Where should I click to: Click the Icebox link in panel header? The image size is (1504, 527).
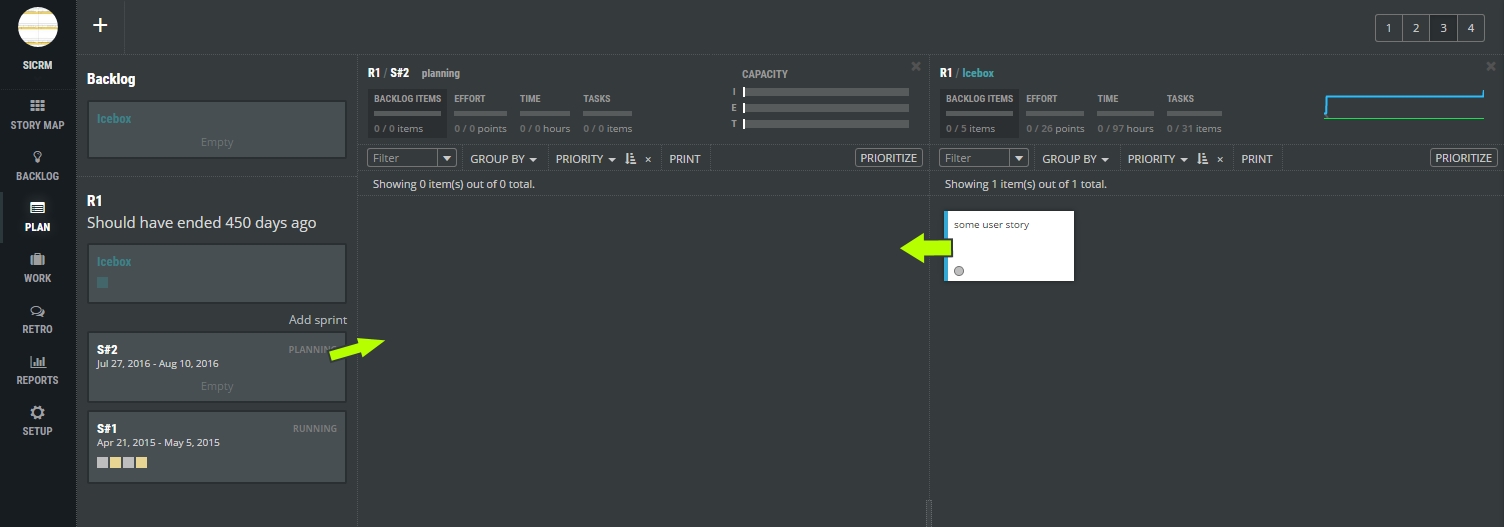[x=978, y=73]
